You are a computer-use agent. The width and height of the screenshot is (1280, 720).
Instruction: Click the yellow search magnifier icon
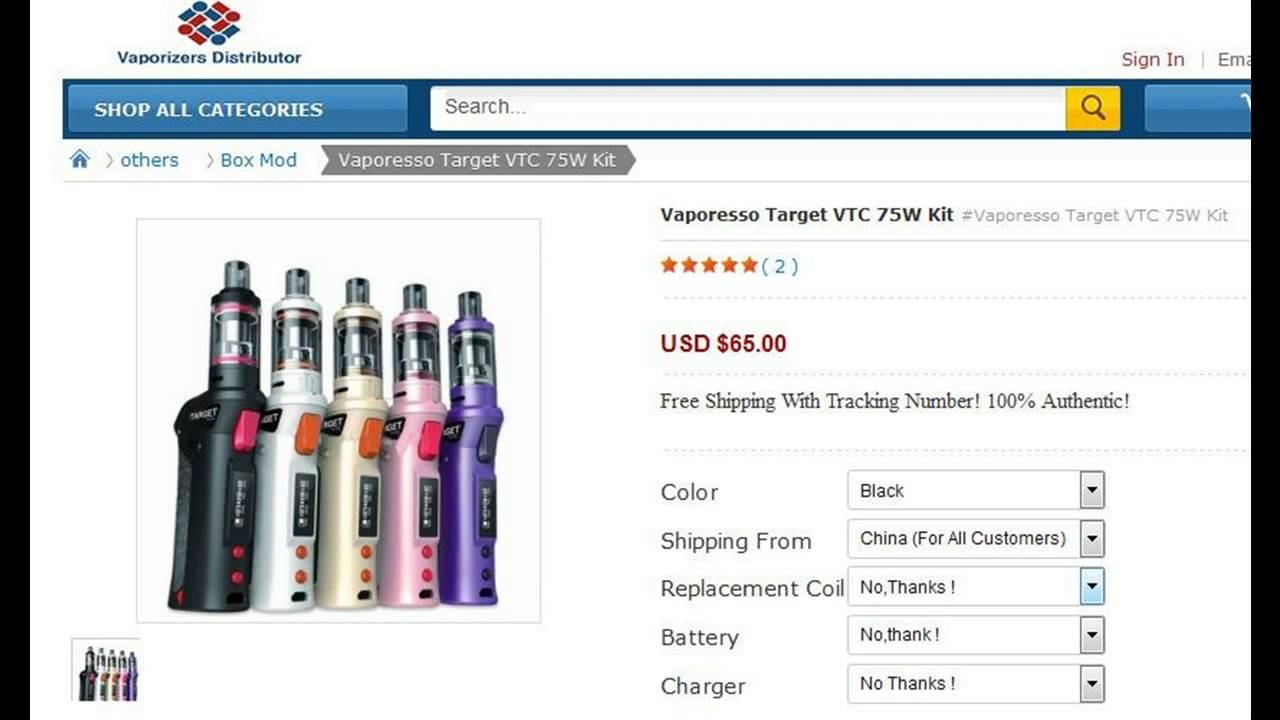pos(1092,108)
